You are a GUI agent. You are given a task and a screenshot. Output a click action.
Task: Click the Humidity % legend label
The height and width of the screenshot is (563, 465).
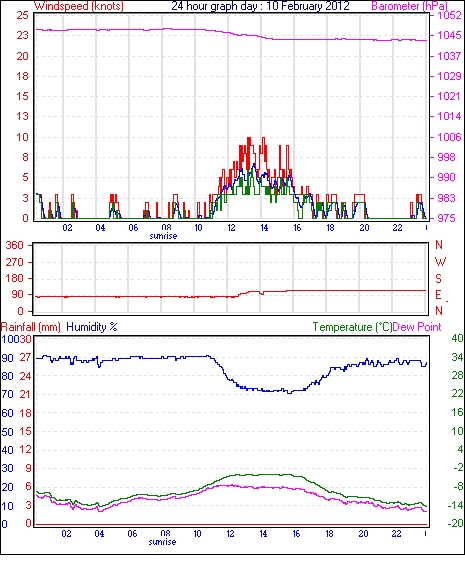pyautogui.click(x=92, y=327)
